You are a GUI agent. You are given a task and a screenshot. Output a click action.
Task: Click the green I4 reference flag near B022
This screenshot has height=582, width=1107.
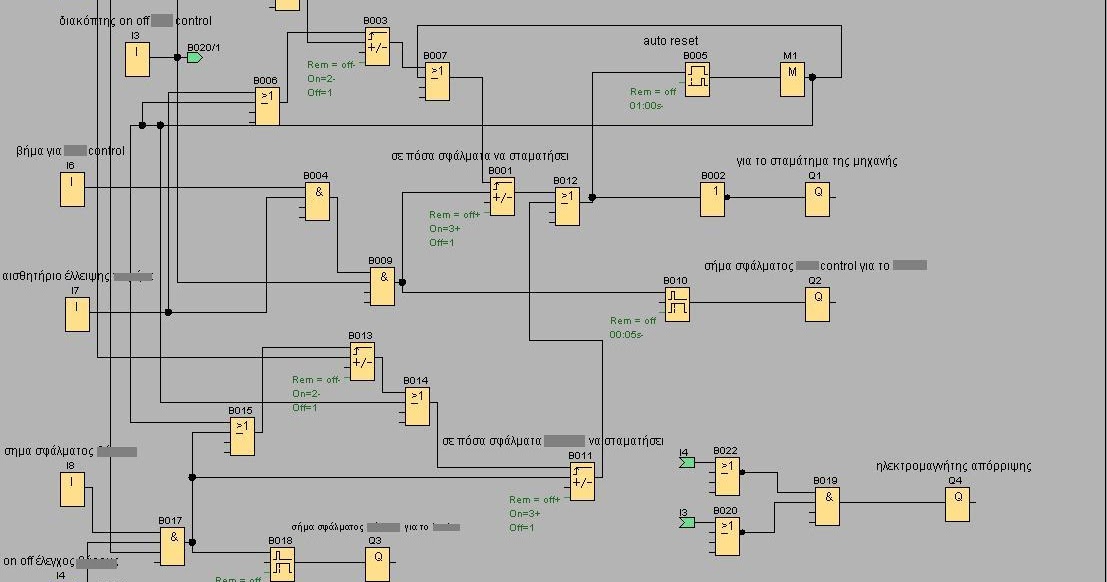pyautogui.click(x=685, y=462)
